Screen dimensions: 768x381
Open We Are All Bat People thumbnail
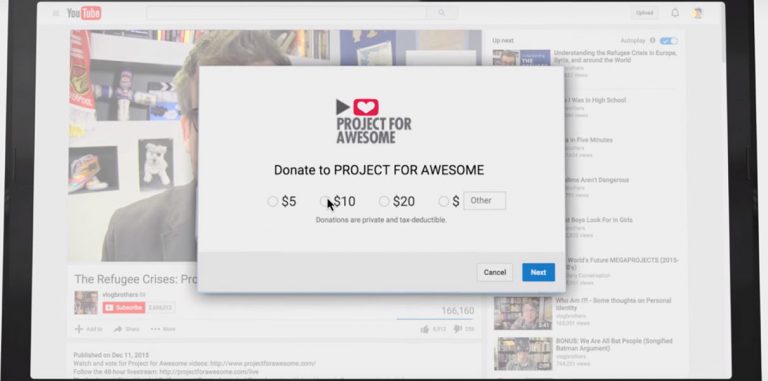pyautogui.click(x=523, y=353)
